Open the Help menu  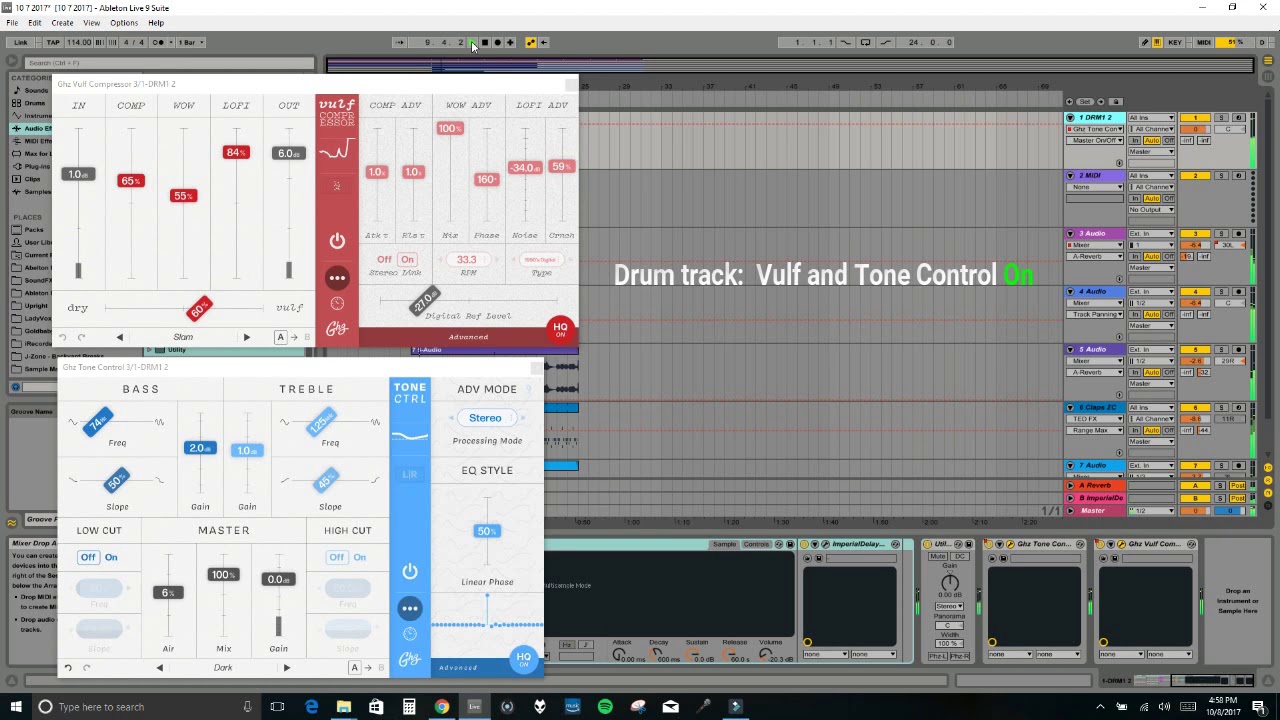click(156, 23)
